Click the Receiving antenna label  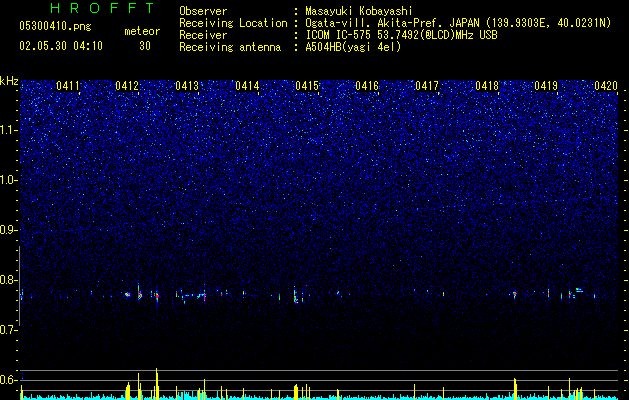point(230,47)
